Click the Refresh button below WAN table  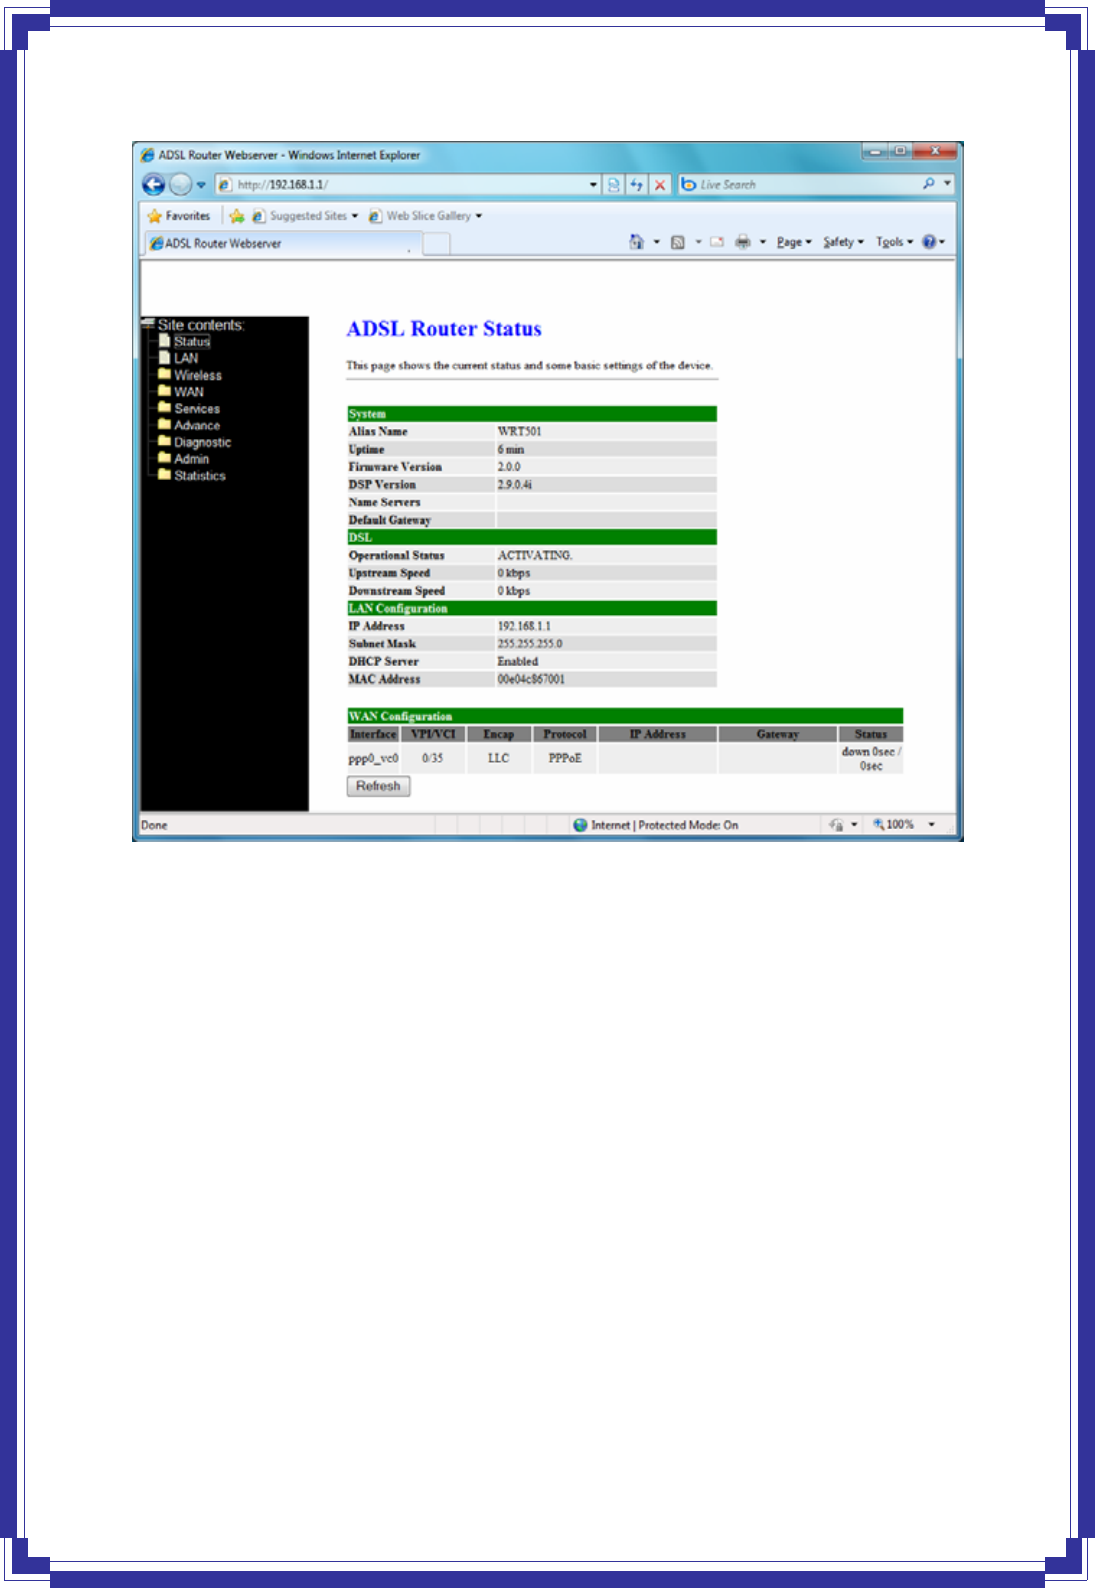coord(378,786)
